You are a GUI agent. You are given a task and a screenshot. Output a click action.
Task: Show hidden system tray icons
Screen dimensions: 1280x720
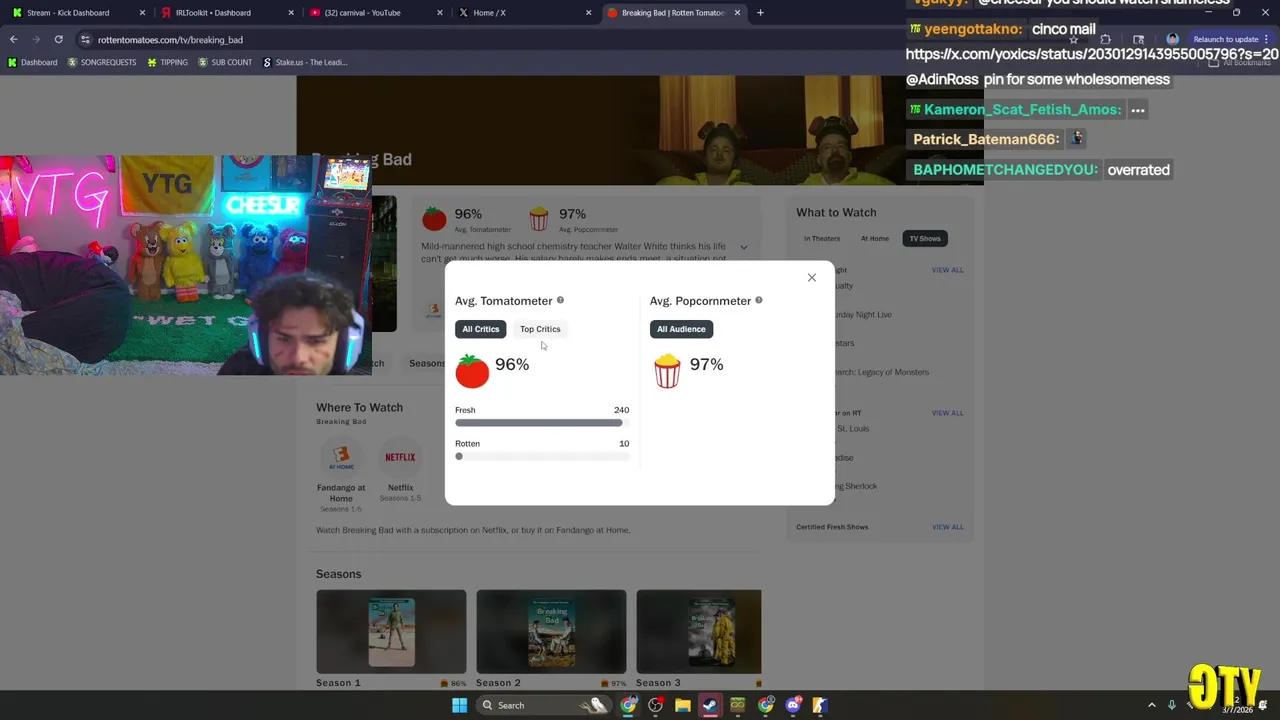[x=1150, y=705]
